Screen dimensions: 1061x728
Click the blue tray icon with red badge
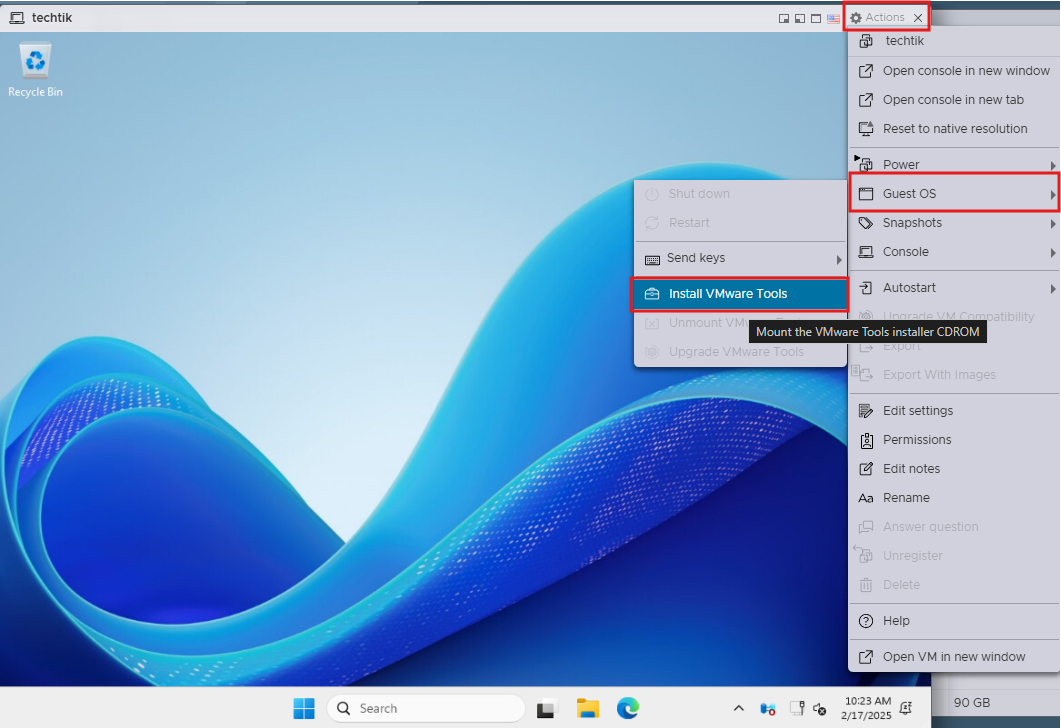tap(767, 708)
